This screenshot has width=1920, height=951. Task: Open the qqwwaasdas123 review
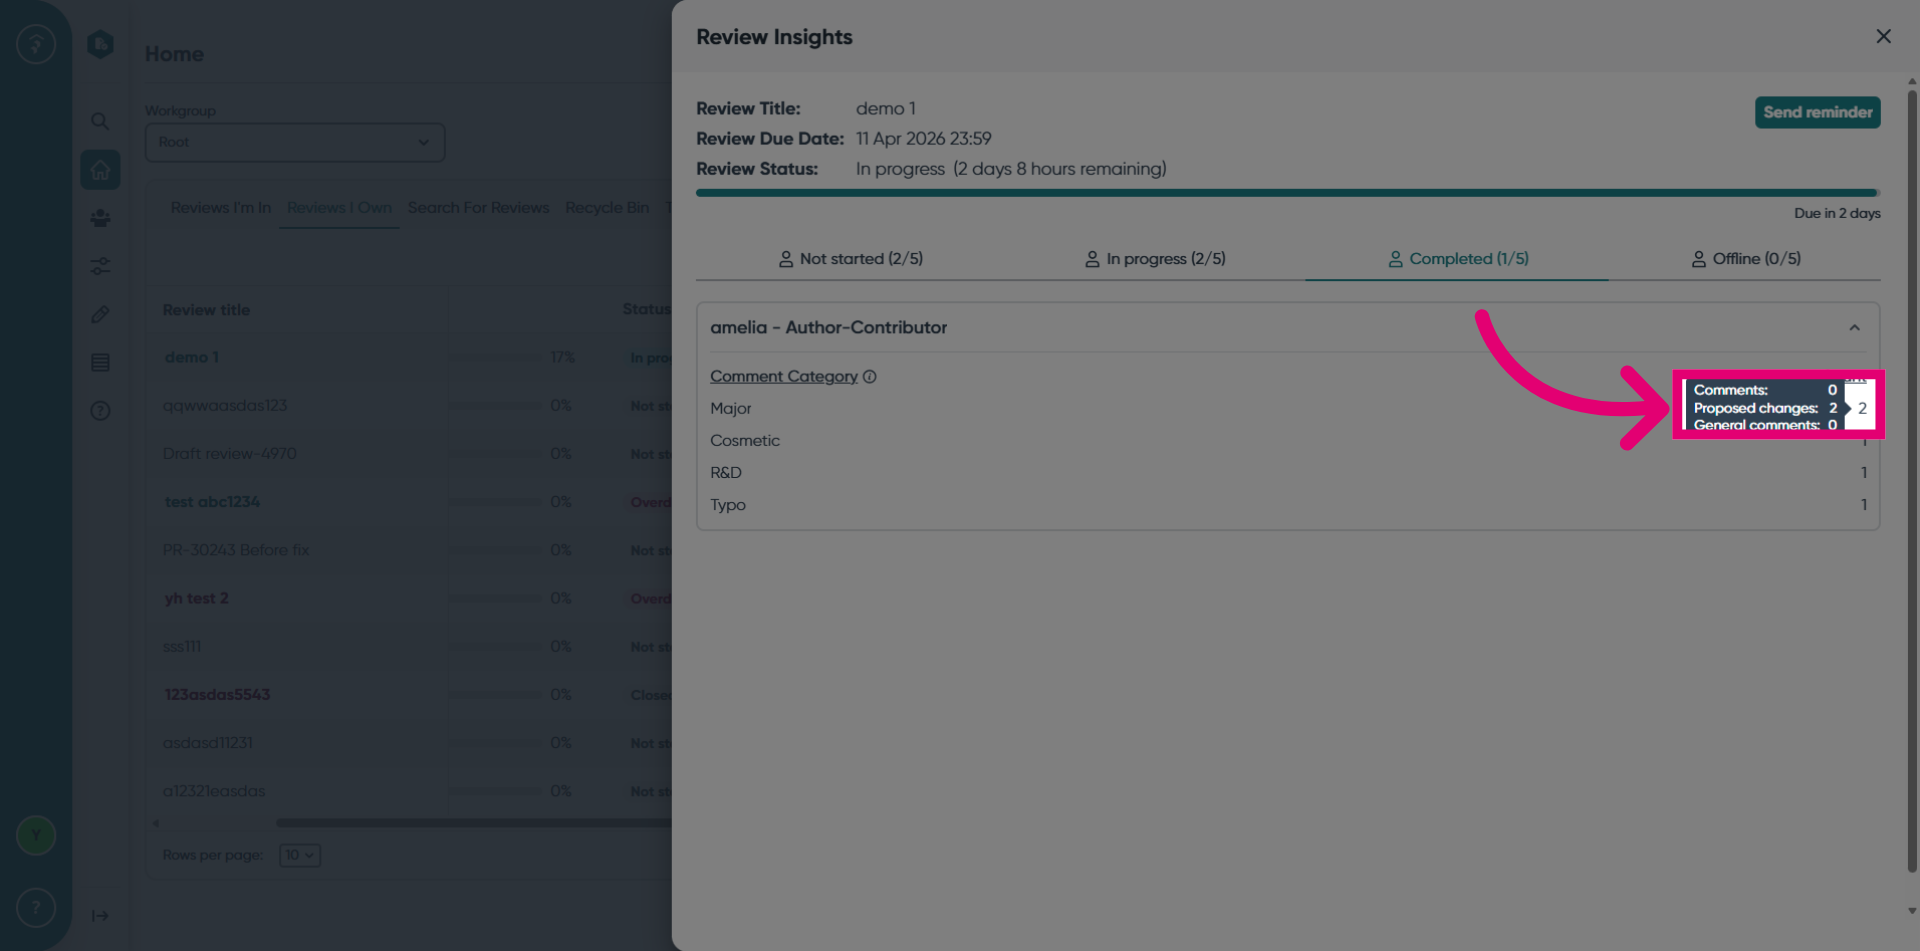[x=225, y=406]
